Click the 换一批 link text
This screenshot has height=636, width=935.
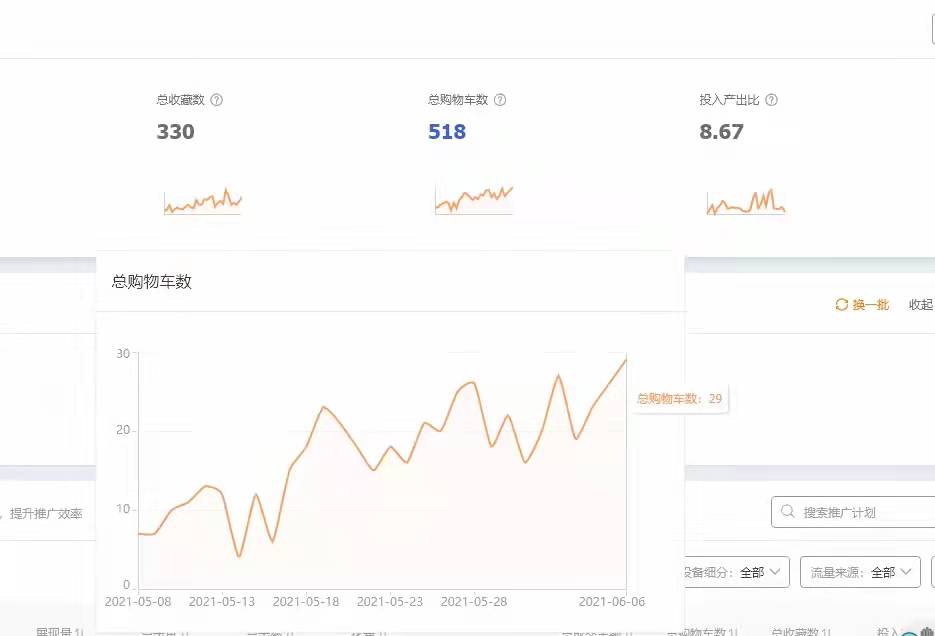coord(870,305)
